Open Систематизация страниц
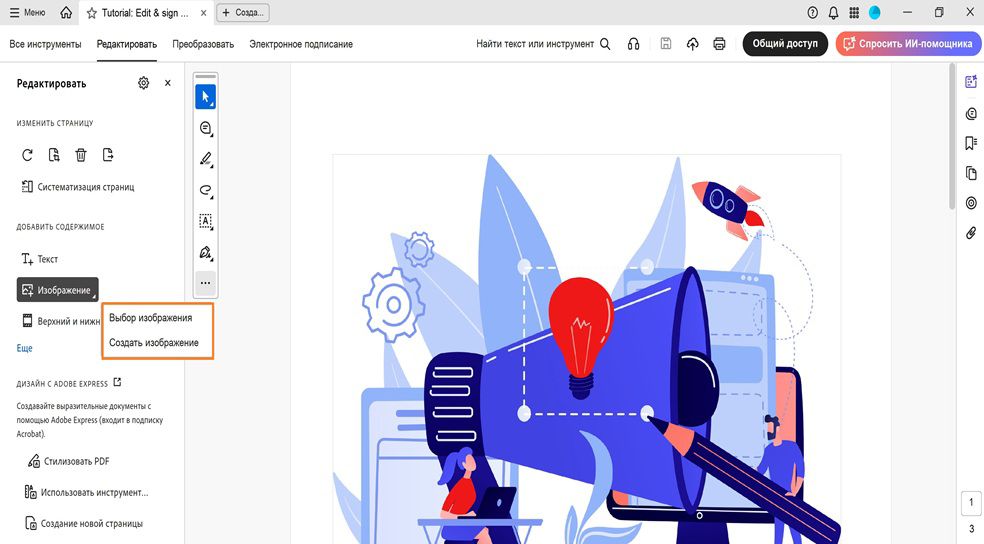984x544 pixels. [78, 186]
